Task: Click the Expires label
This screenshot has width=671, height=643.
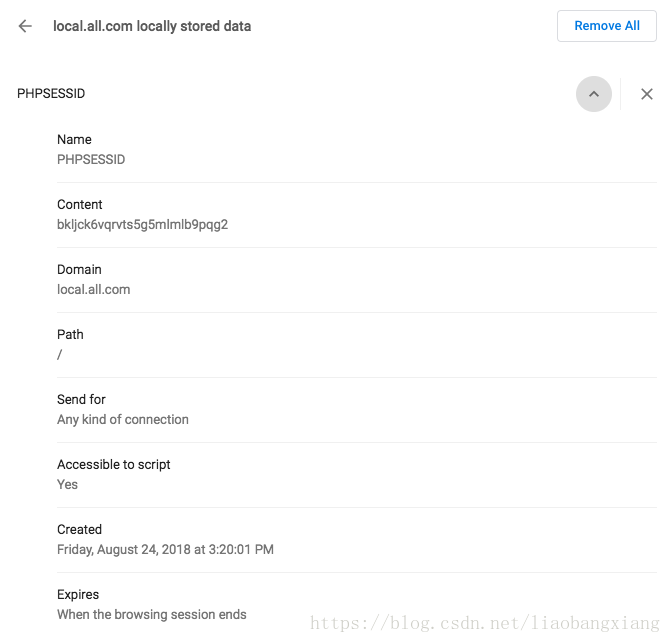Action: click(78, 594)
